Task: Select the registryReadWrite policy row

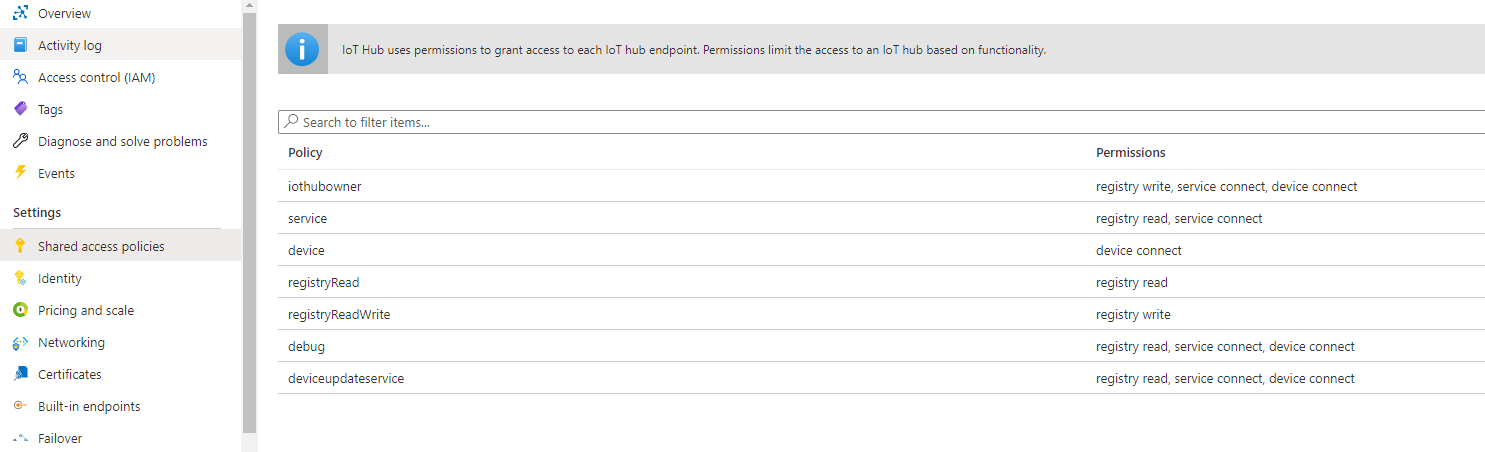Action: pos(881,314)
